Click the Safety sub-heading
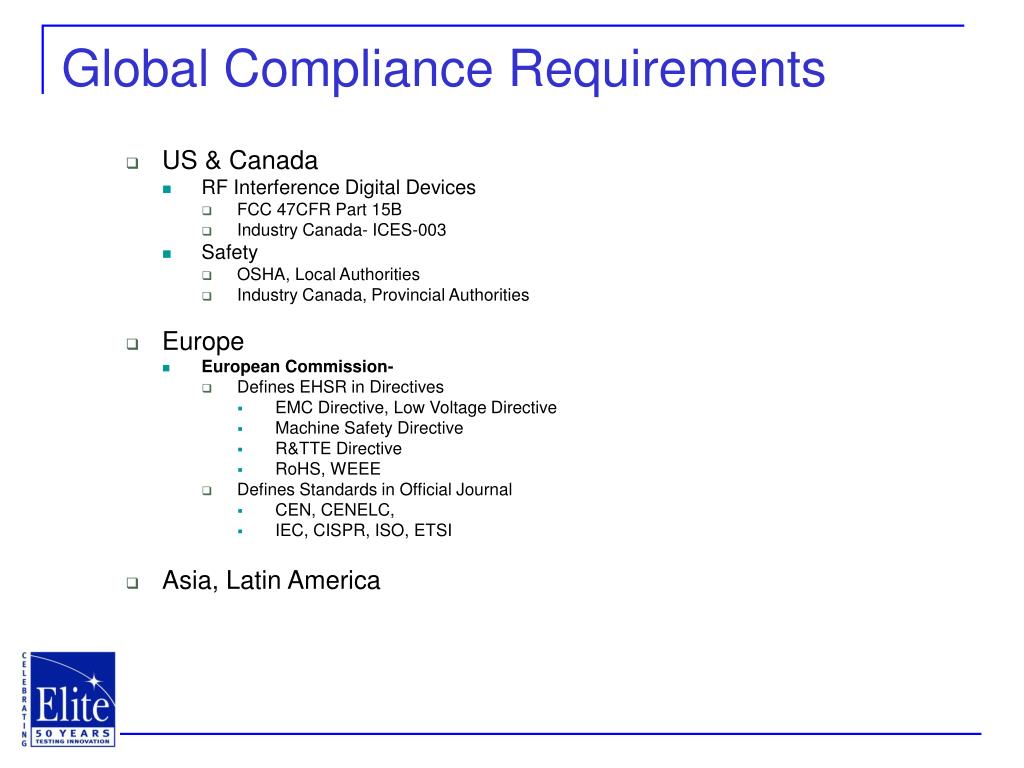The height and width of the screenshot is (768, 1024). [x=229, y=252]
